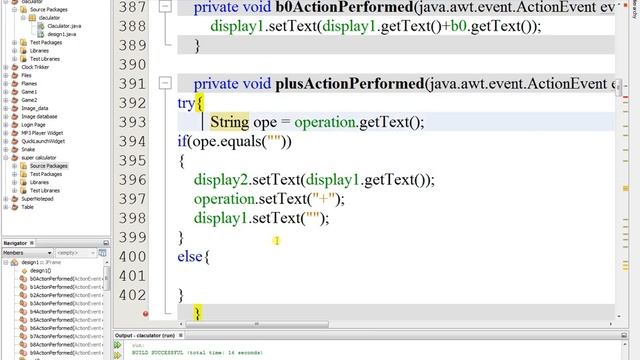Open the <empty> filter dropdown in Navigator
This screenshot has height=360, width=640.
75,253
